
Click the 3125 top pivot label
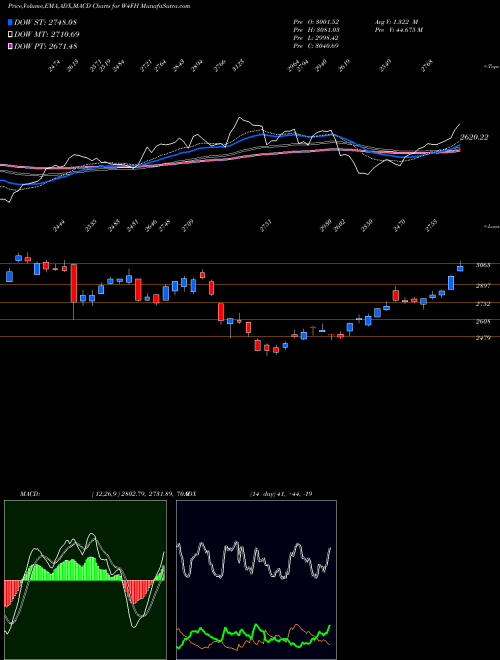click(238, 67)
